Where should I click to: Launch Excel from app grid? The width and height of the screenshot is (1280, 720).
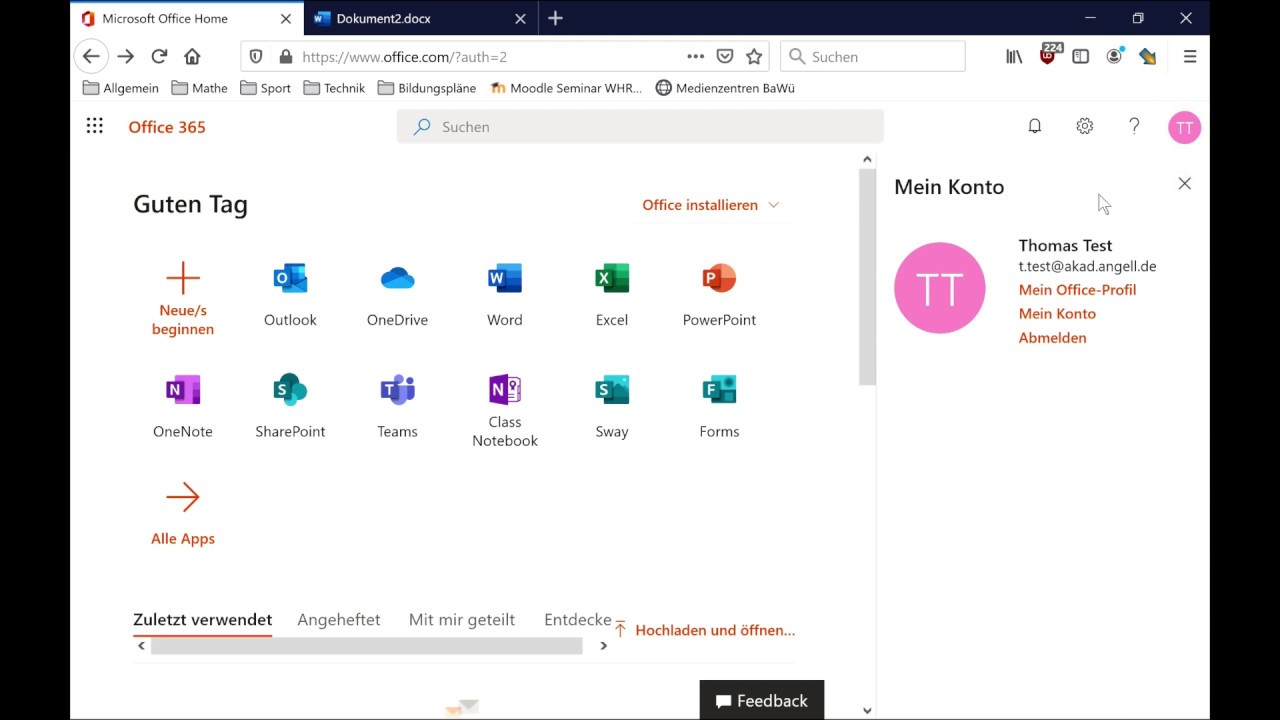click(x=612, y=295)
